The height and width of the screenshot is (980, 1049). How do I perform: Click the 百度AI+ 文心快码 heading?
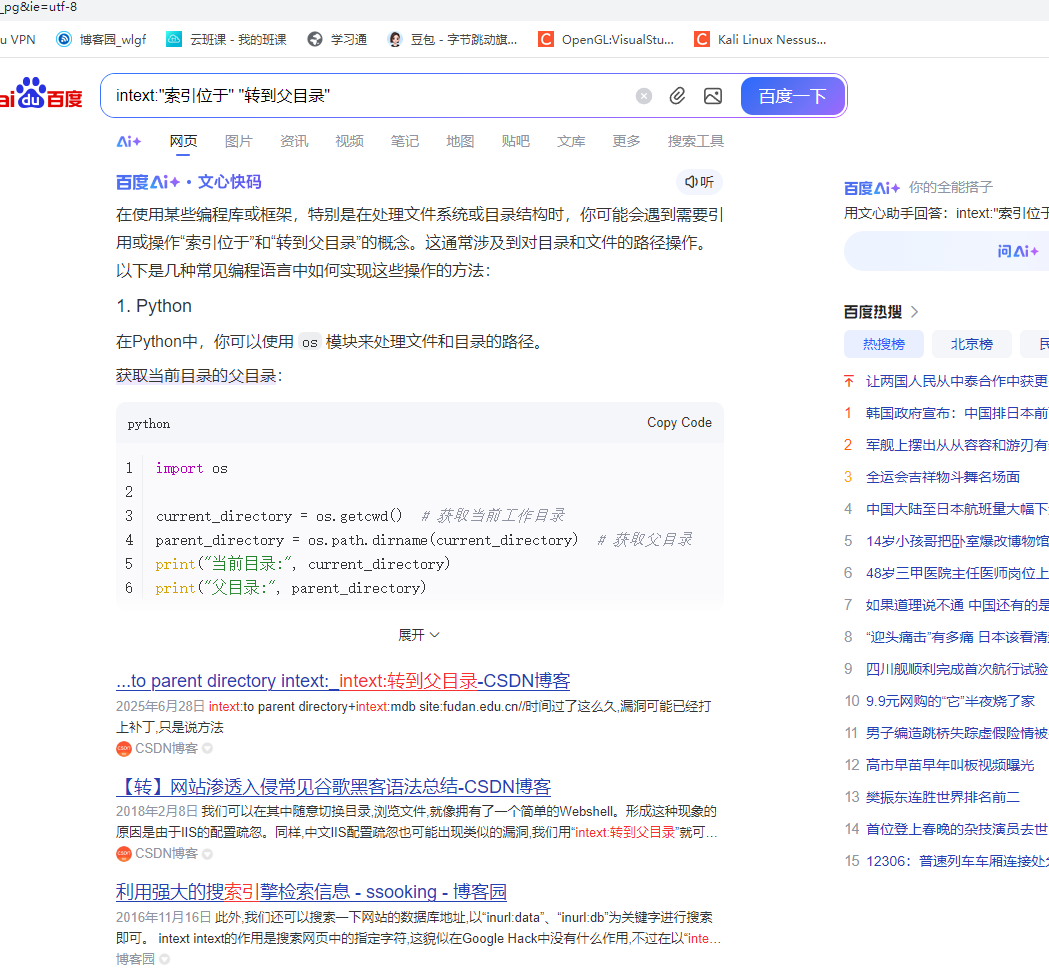pyautogui.click(x=189, y=182)
